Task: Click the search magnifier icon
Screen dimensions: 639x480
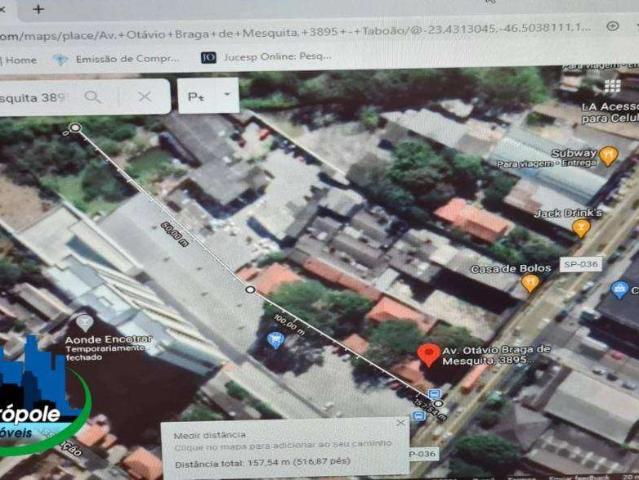Action: coord(93,97)
